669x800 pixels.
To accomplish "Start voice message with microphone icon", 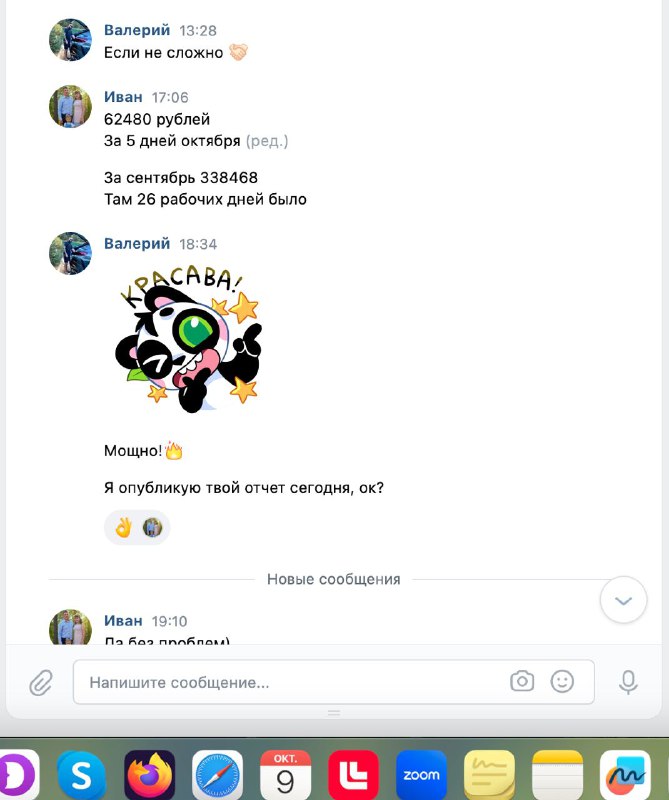I will point(628,682).
